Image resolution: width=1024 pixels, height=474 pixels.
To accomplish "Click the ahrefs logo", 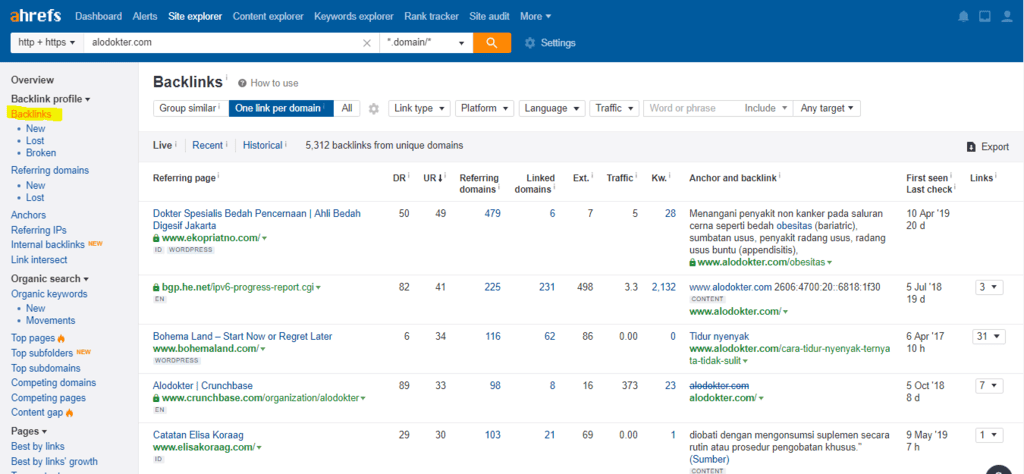I will (37, 16).
